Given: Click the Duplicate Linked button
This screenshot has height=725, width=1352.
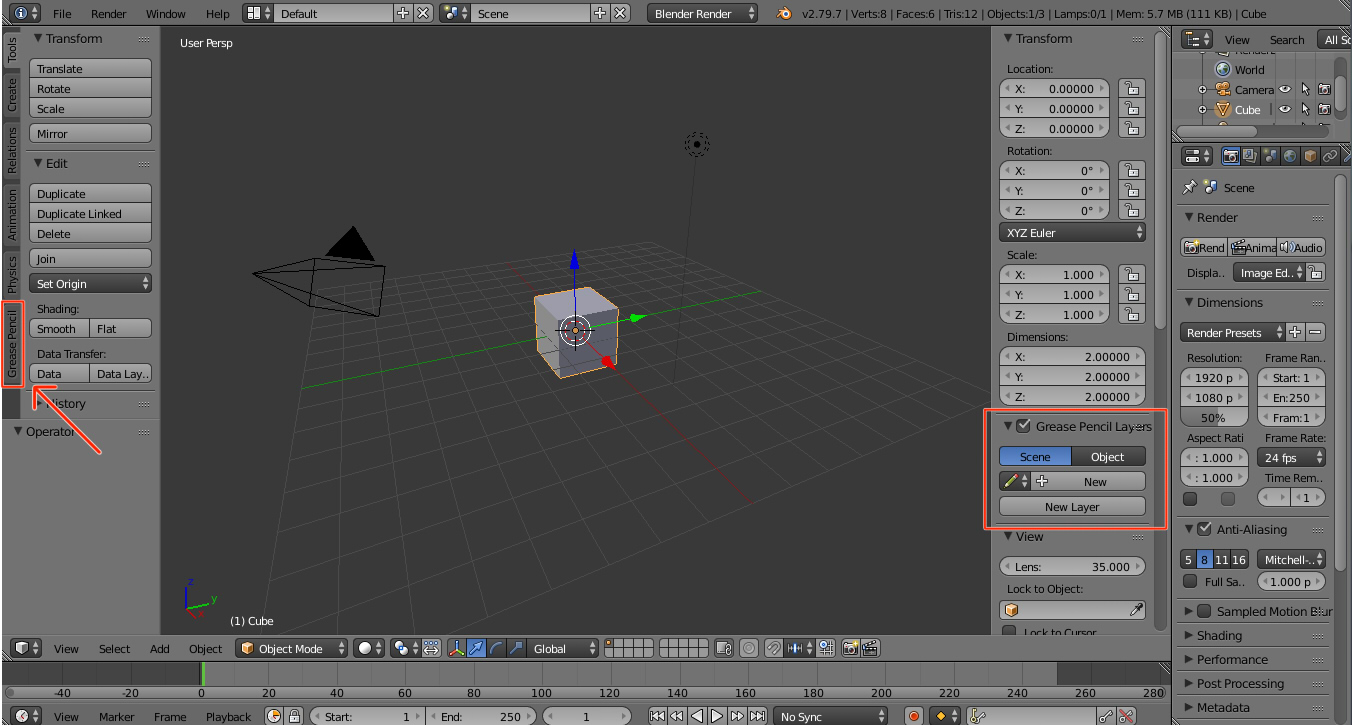Looking at the screenshot, I should coord(90,213).
